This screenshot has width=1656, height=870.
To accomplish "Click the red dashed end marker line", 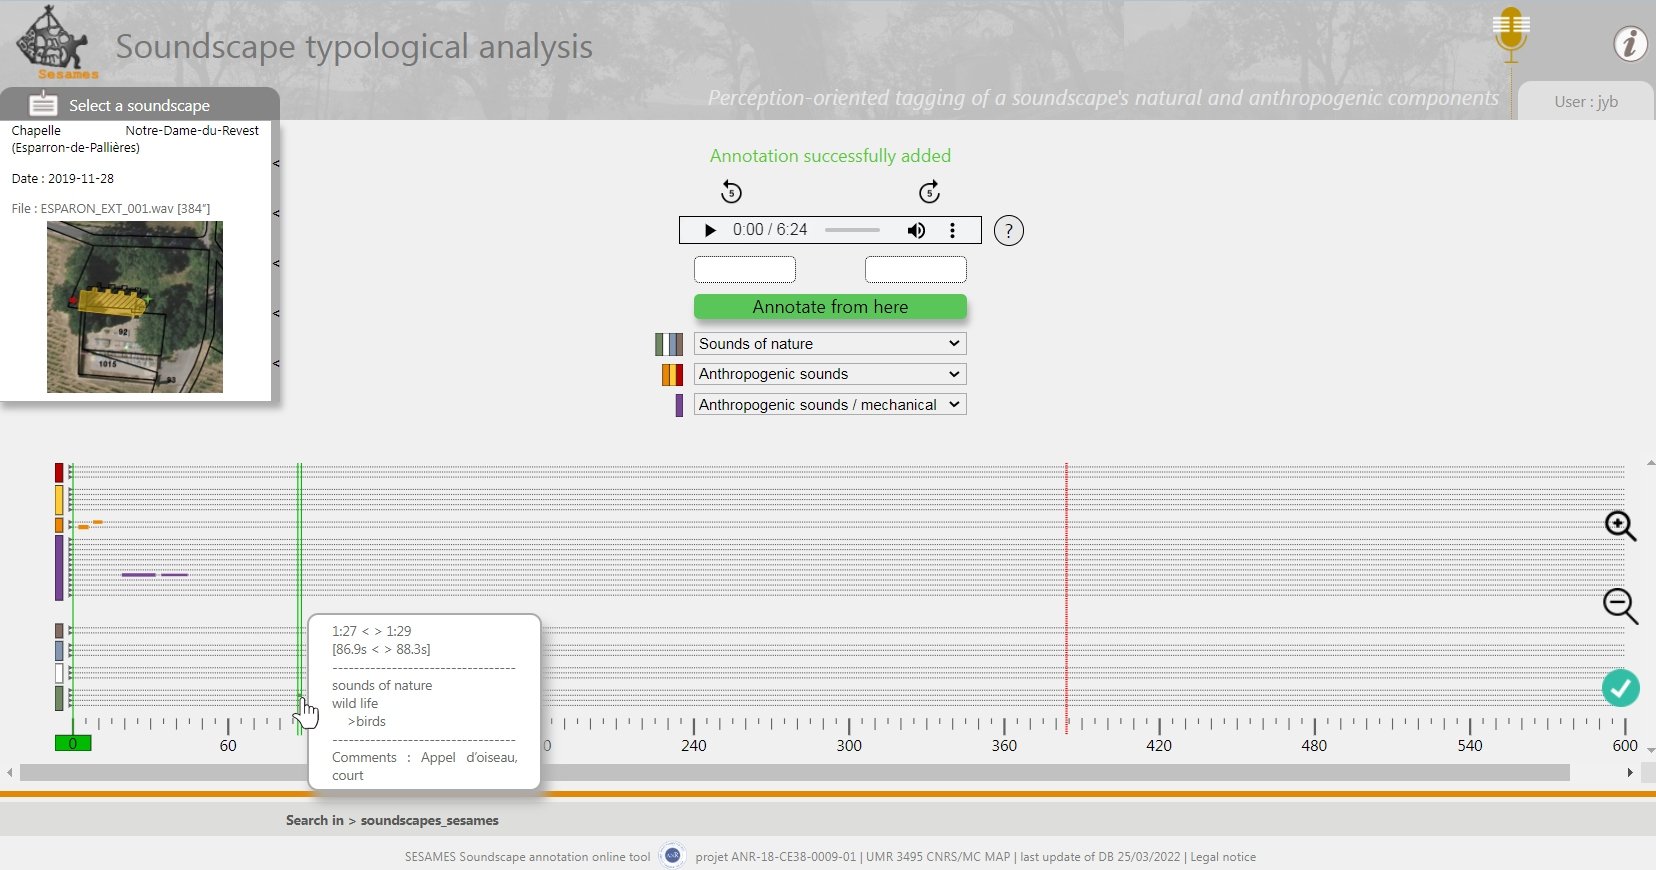I will coord(1067,598).
